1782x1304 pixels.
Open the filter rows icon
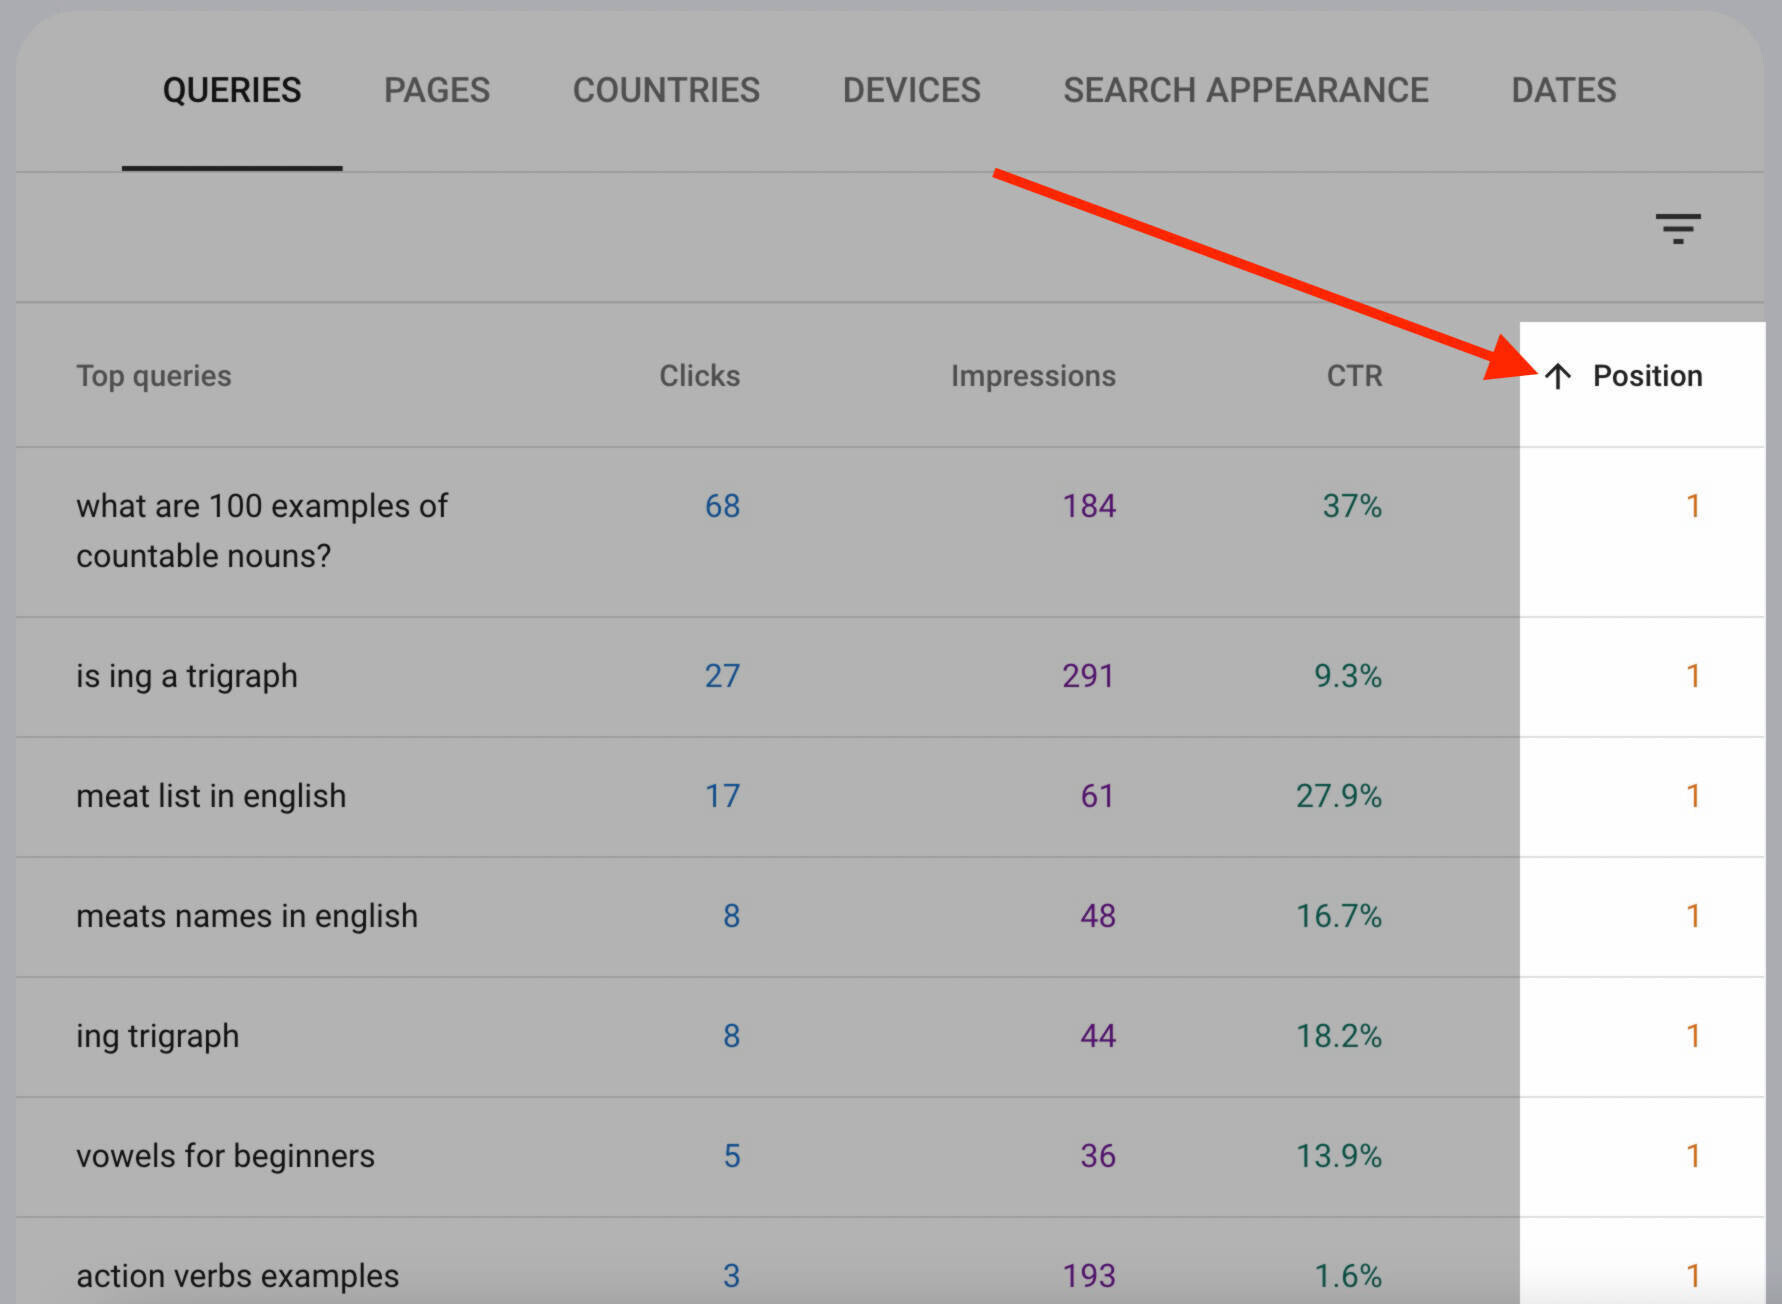[1677, 228]
